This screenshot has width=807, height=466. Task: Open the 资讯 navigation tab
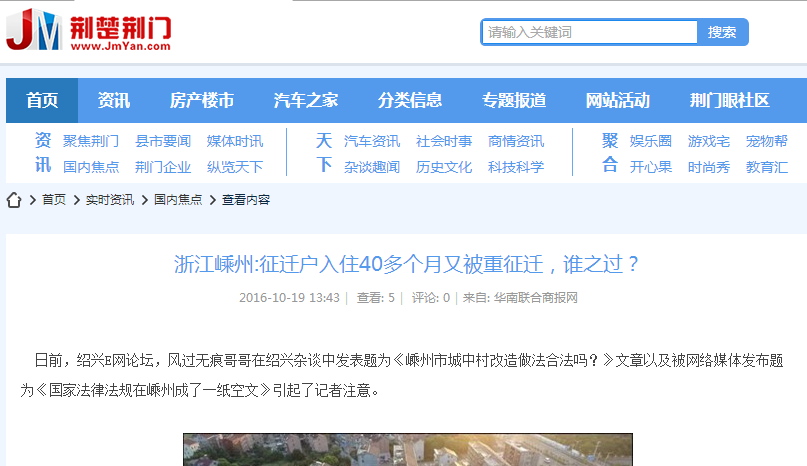coord(114,100)
